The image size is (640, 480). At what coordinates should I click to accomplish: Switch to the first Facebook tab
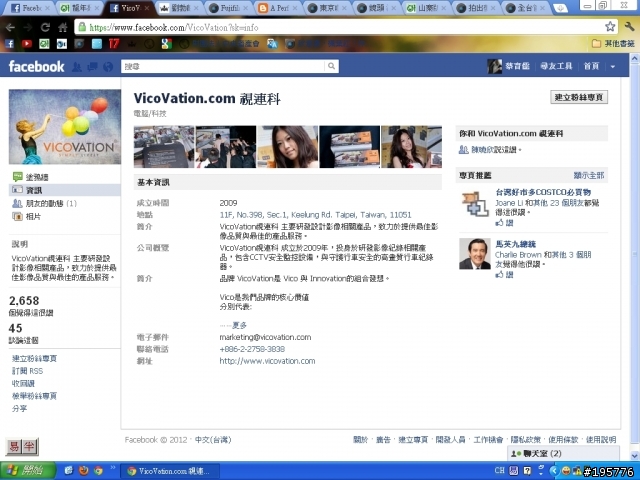coord(29,8)
